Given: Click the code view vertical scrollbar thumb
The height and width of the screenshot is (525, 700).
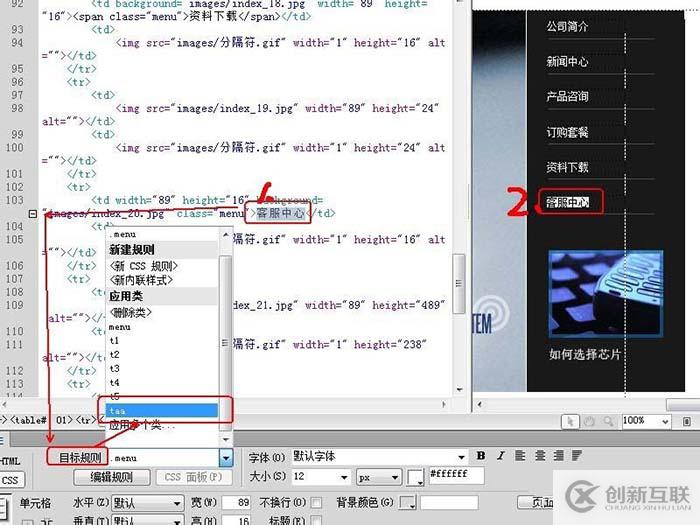Looking at the screenshot, I should pos(458,283).
